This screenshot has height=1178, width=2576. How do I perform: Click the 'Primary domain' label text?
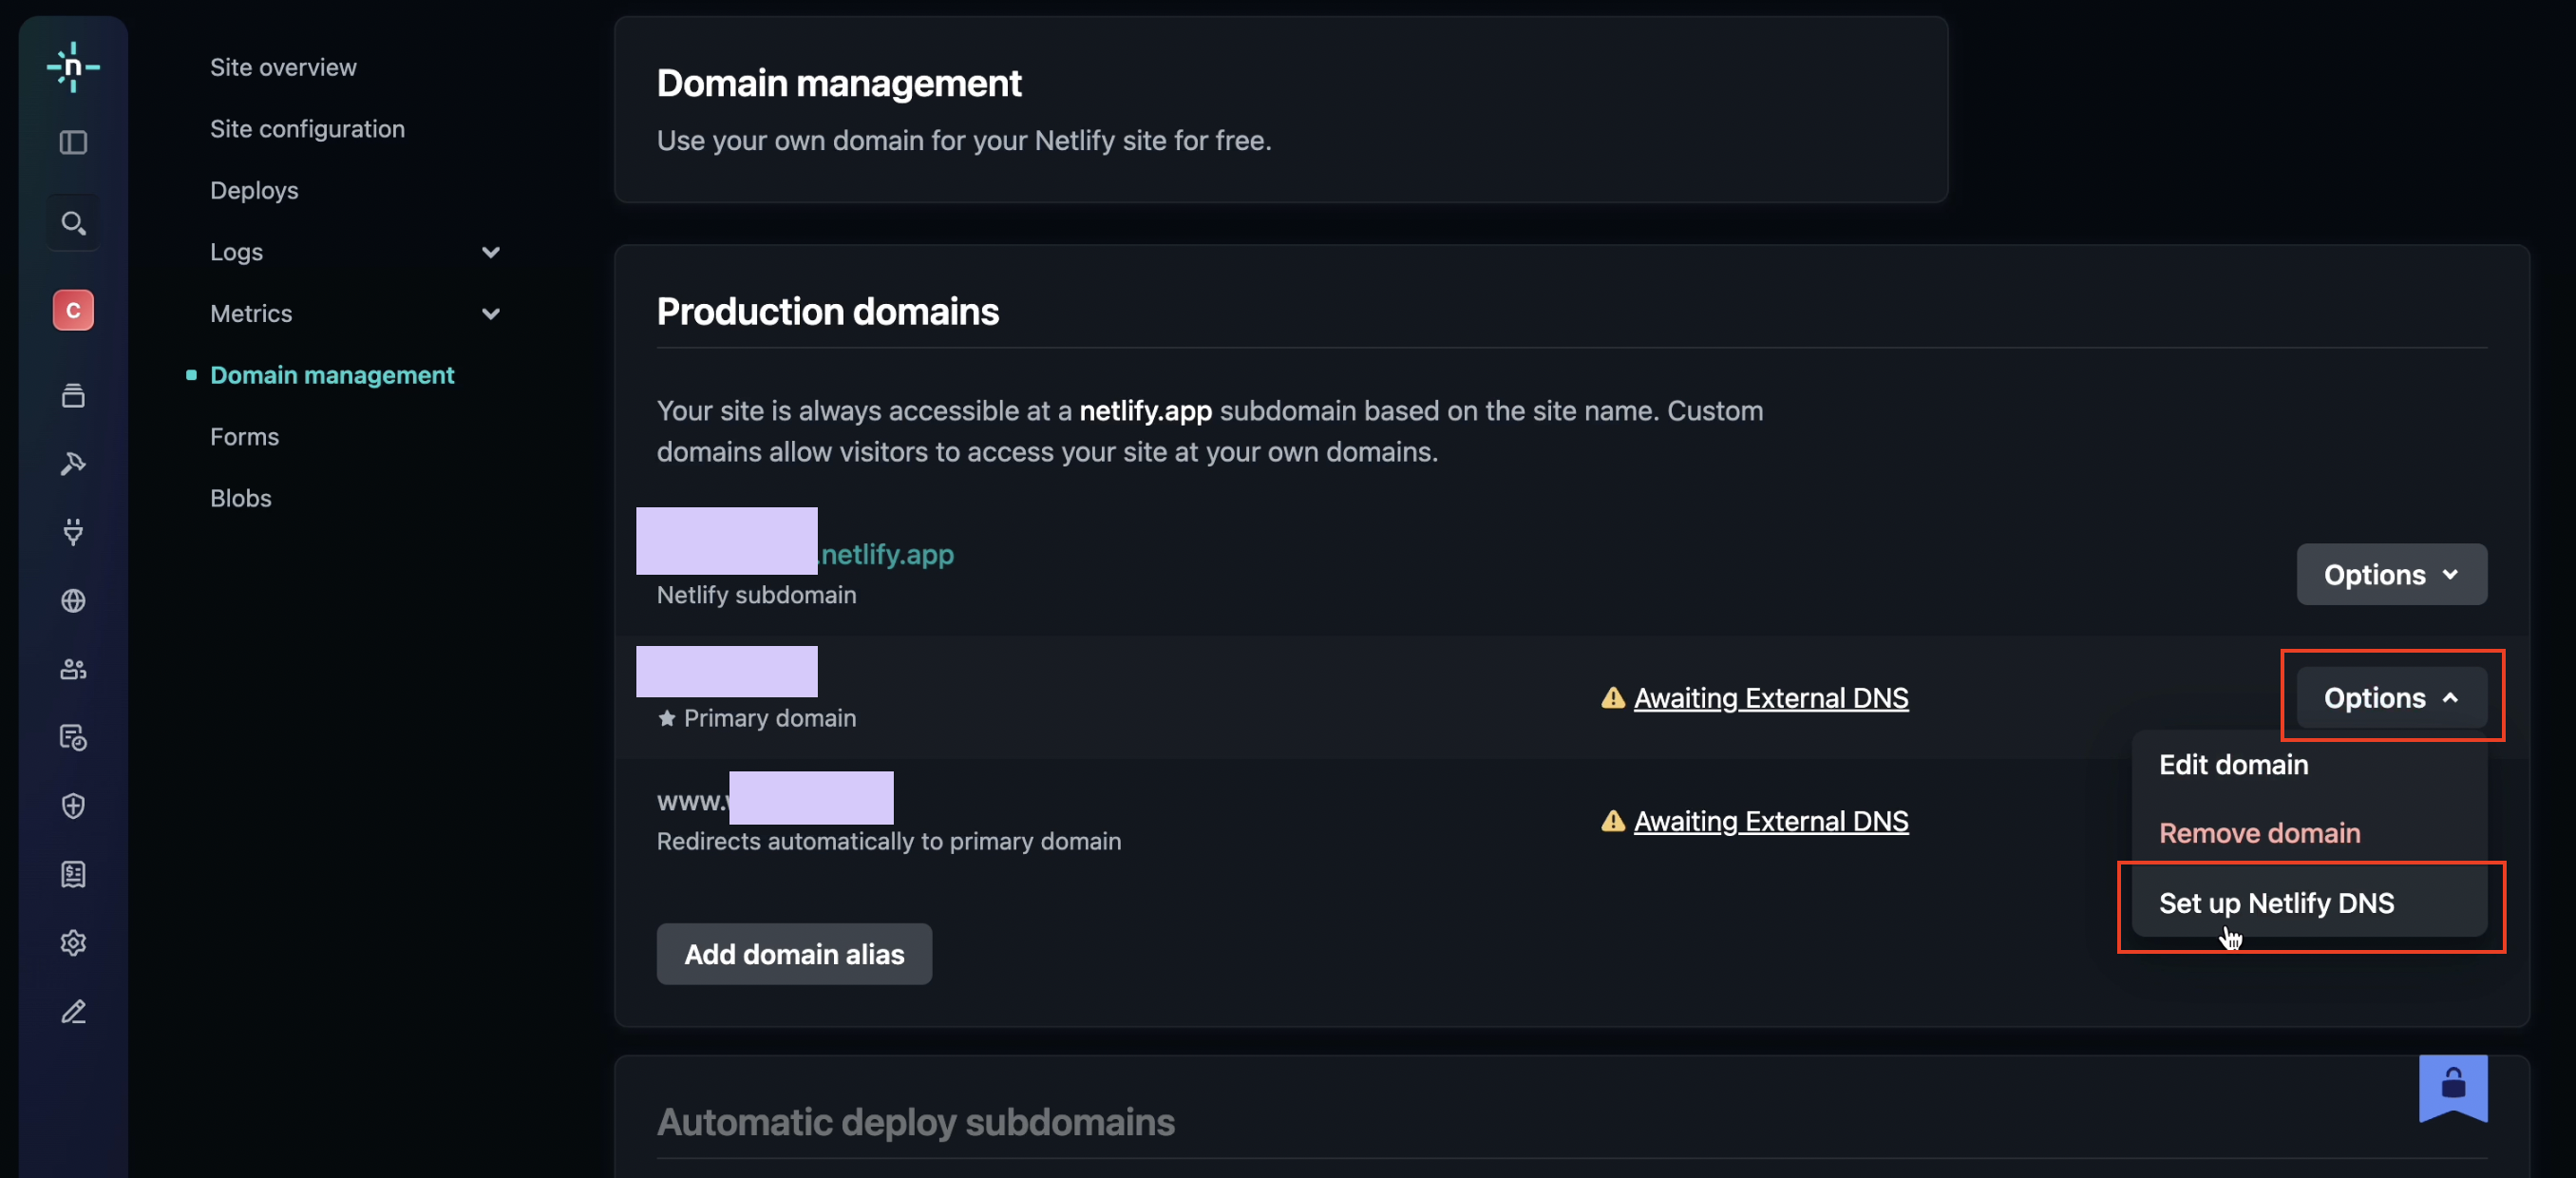click(770, 718)
